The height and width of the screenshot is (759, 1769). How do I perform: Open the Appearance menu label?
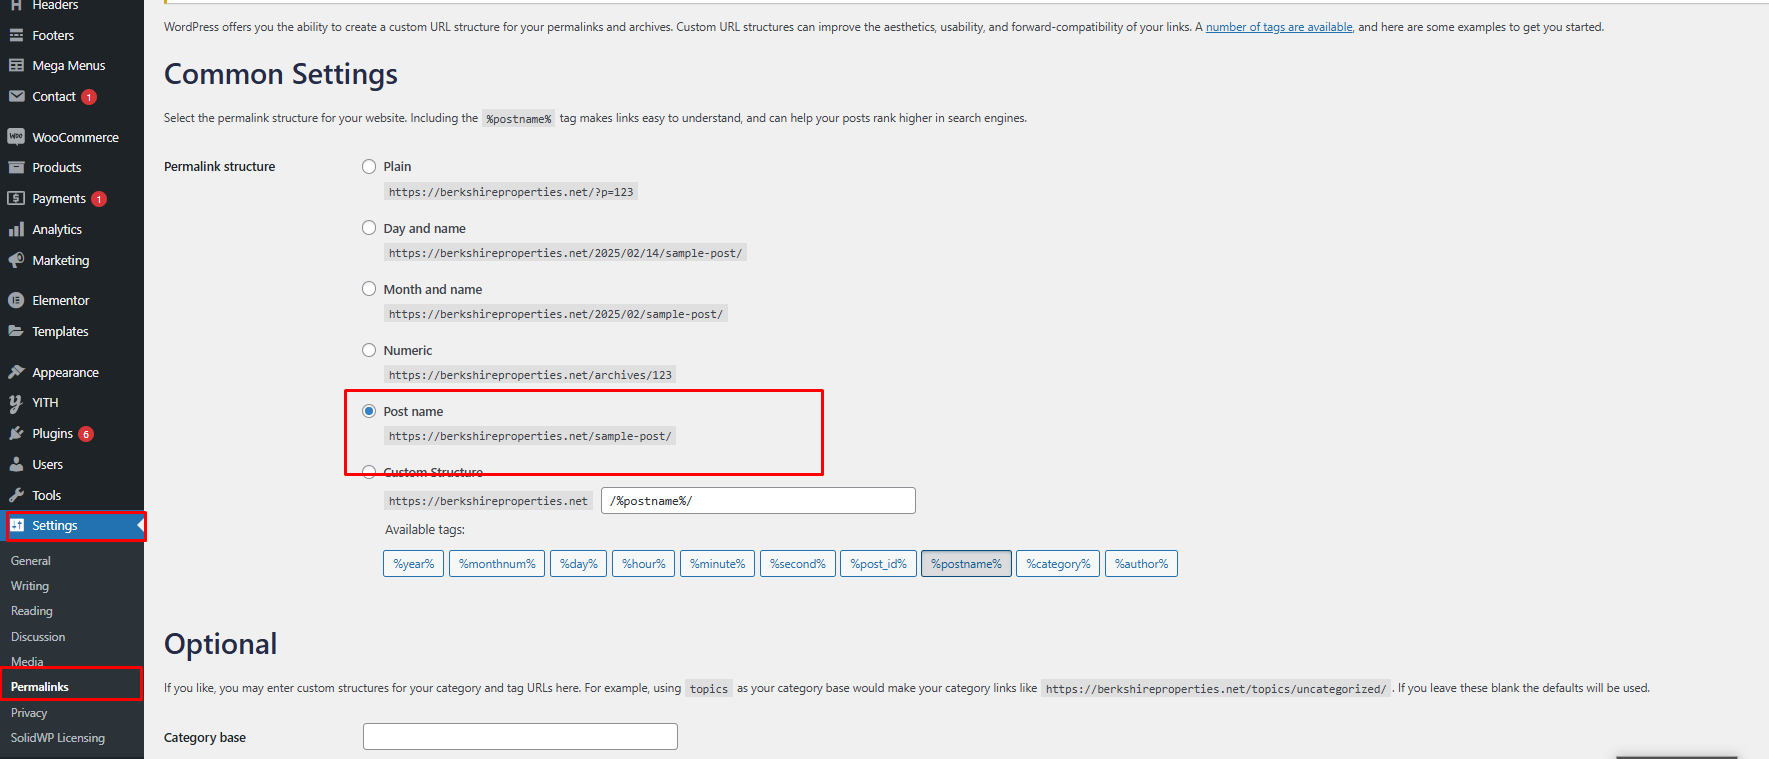[x=65, y=372]
